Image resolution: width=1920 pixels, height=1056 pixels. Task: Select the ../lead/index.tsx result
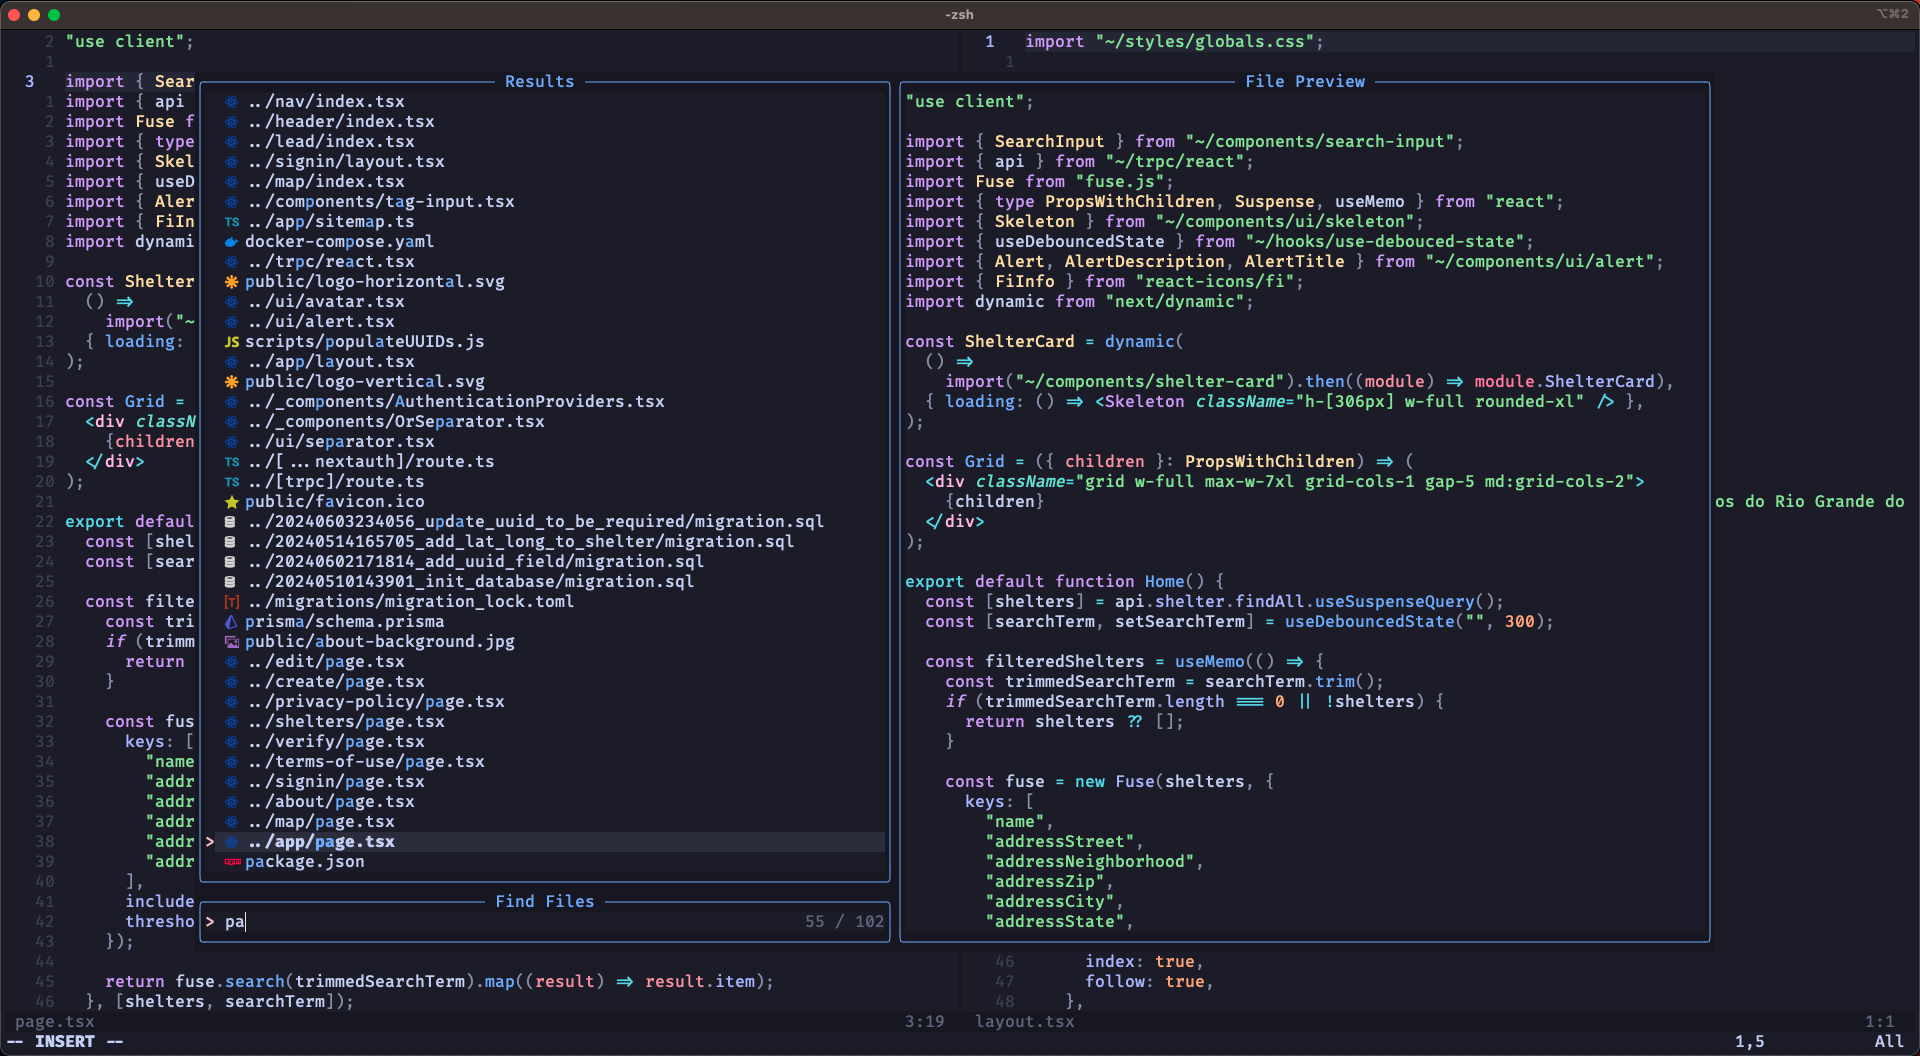pyautogui.click(x=545, y=142)
